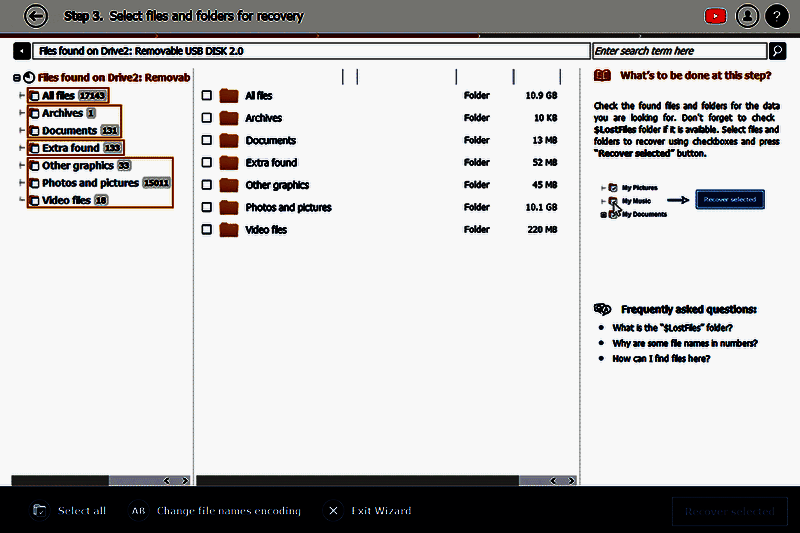Click the search term input field
This screenshot has height=533, width=800.
(679, 51)
